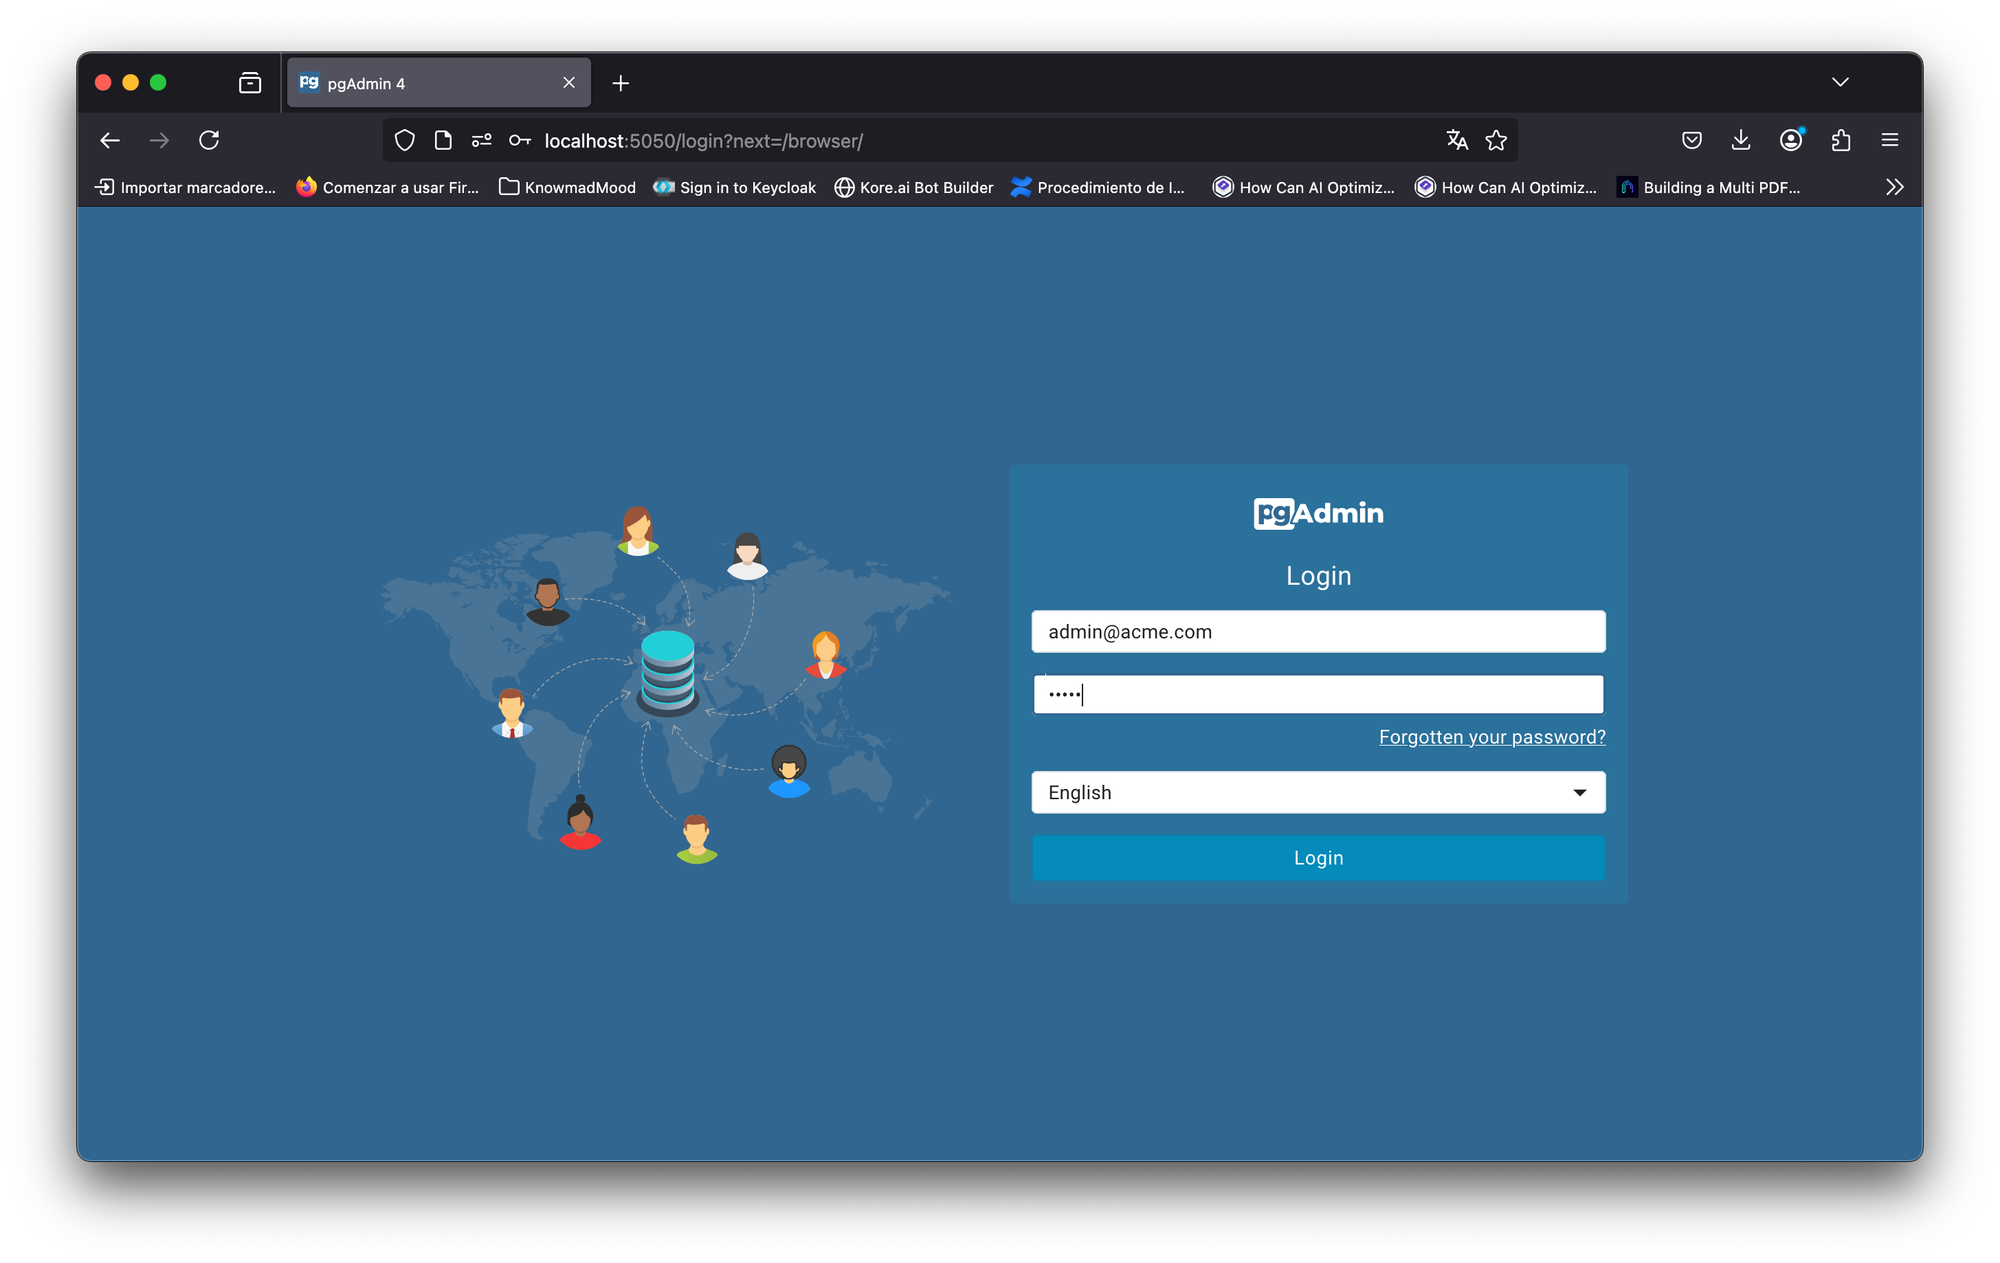Bookmark this page with star icon
The width and height of the screenshot is (2000, 1263).
click(x=1496, y=141)
